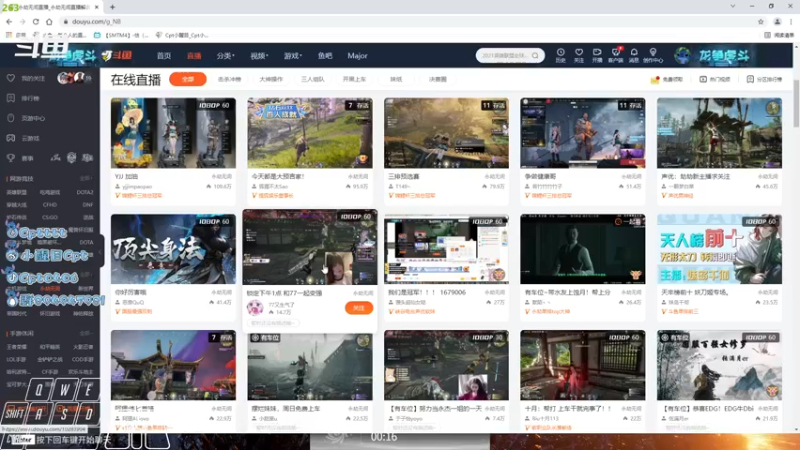The image size is (800, 450).
Task: Open the Chrome profile icon
Action: [778, 21]
